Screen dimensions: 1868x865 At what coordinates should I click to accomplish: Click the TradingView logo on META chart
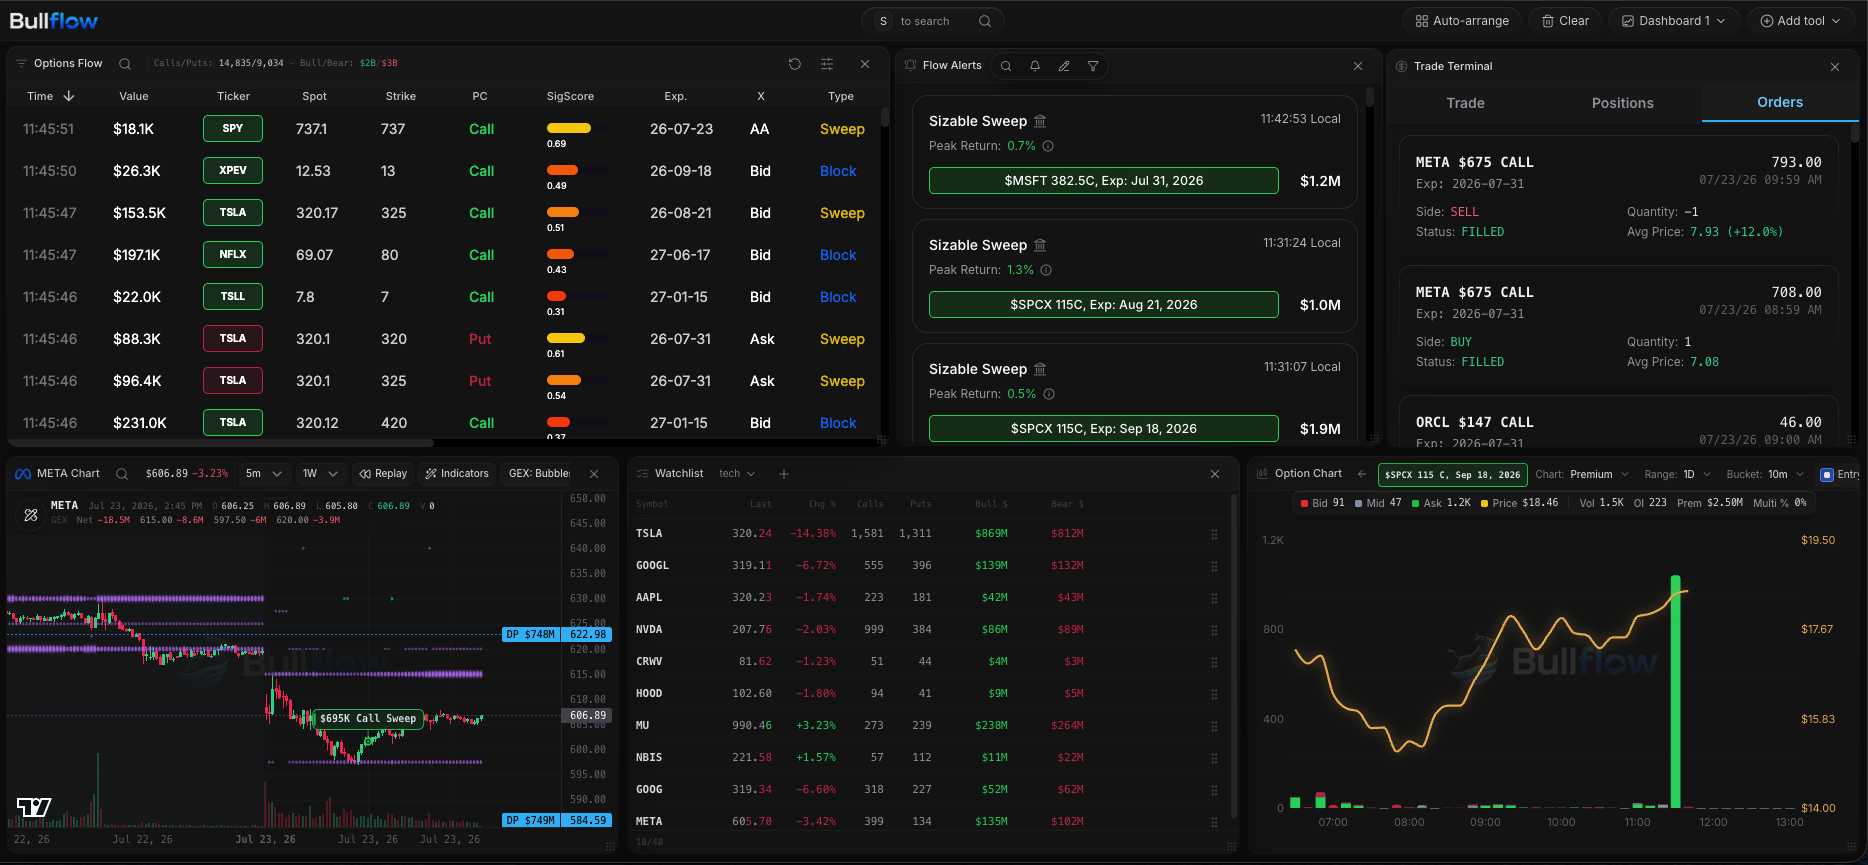click(x=34, y=807)
